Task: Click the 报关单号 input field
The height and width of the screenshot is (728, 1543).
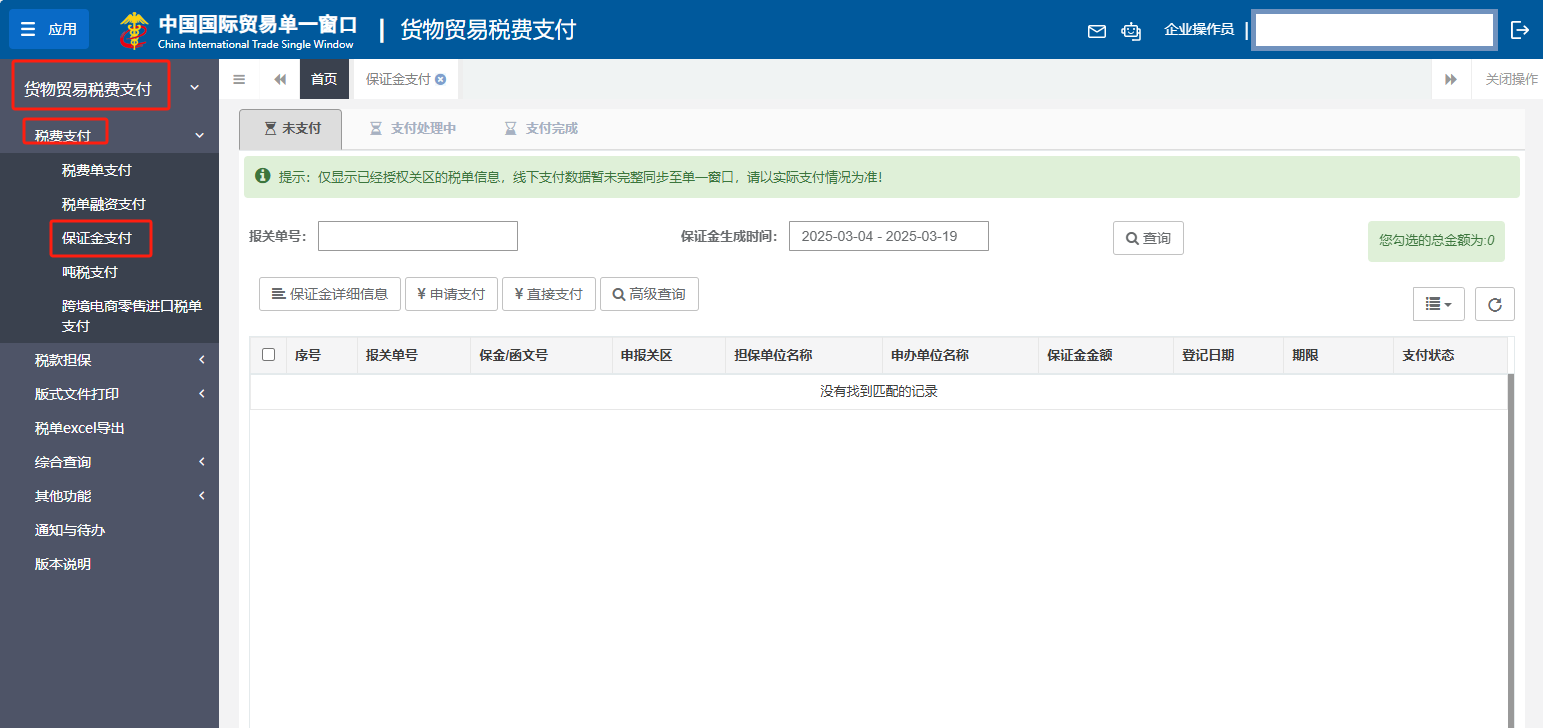Action: 418,236
